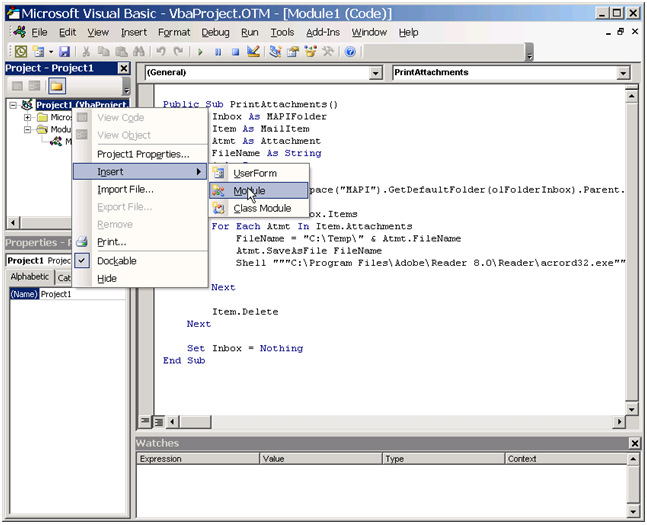
Task: Collapse the Project1 root tree node
Action: pos(13,105)
